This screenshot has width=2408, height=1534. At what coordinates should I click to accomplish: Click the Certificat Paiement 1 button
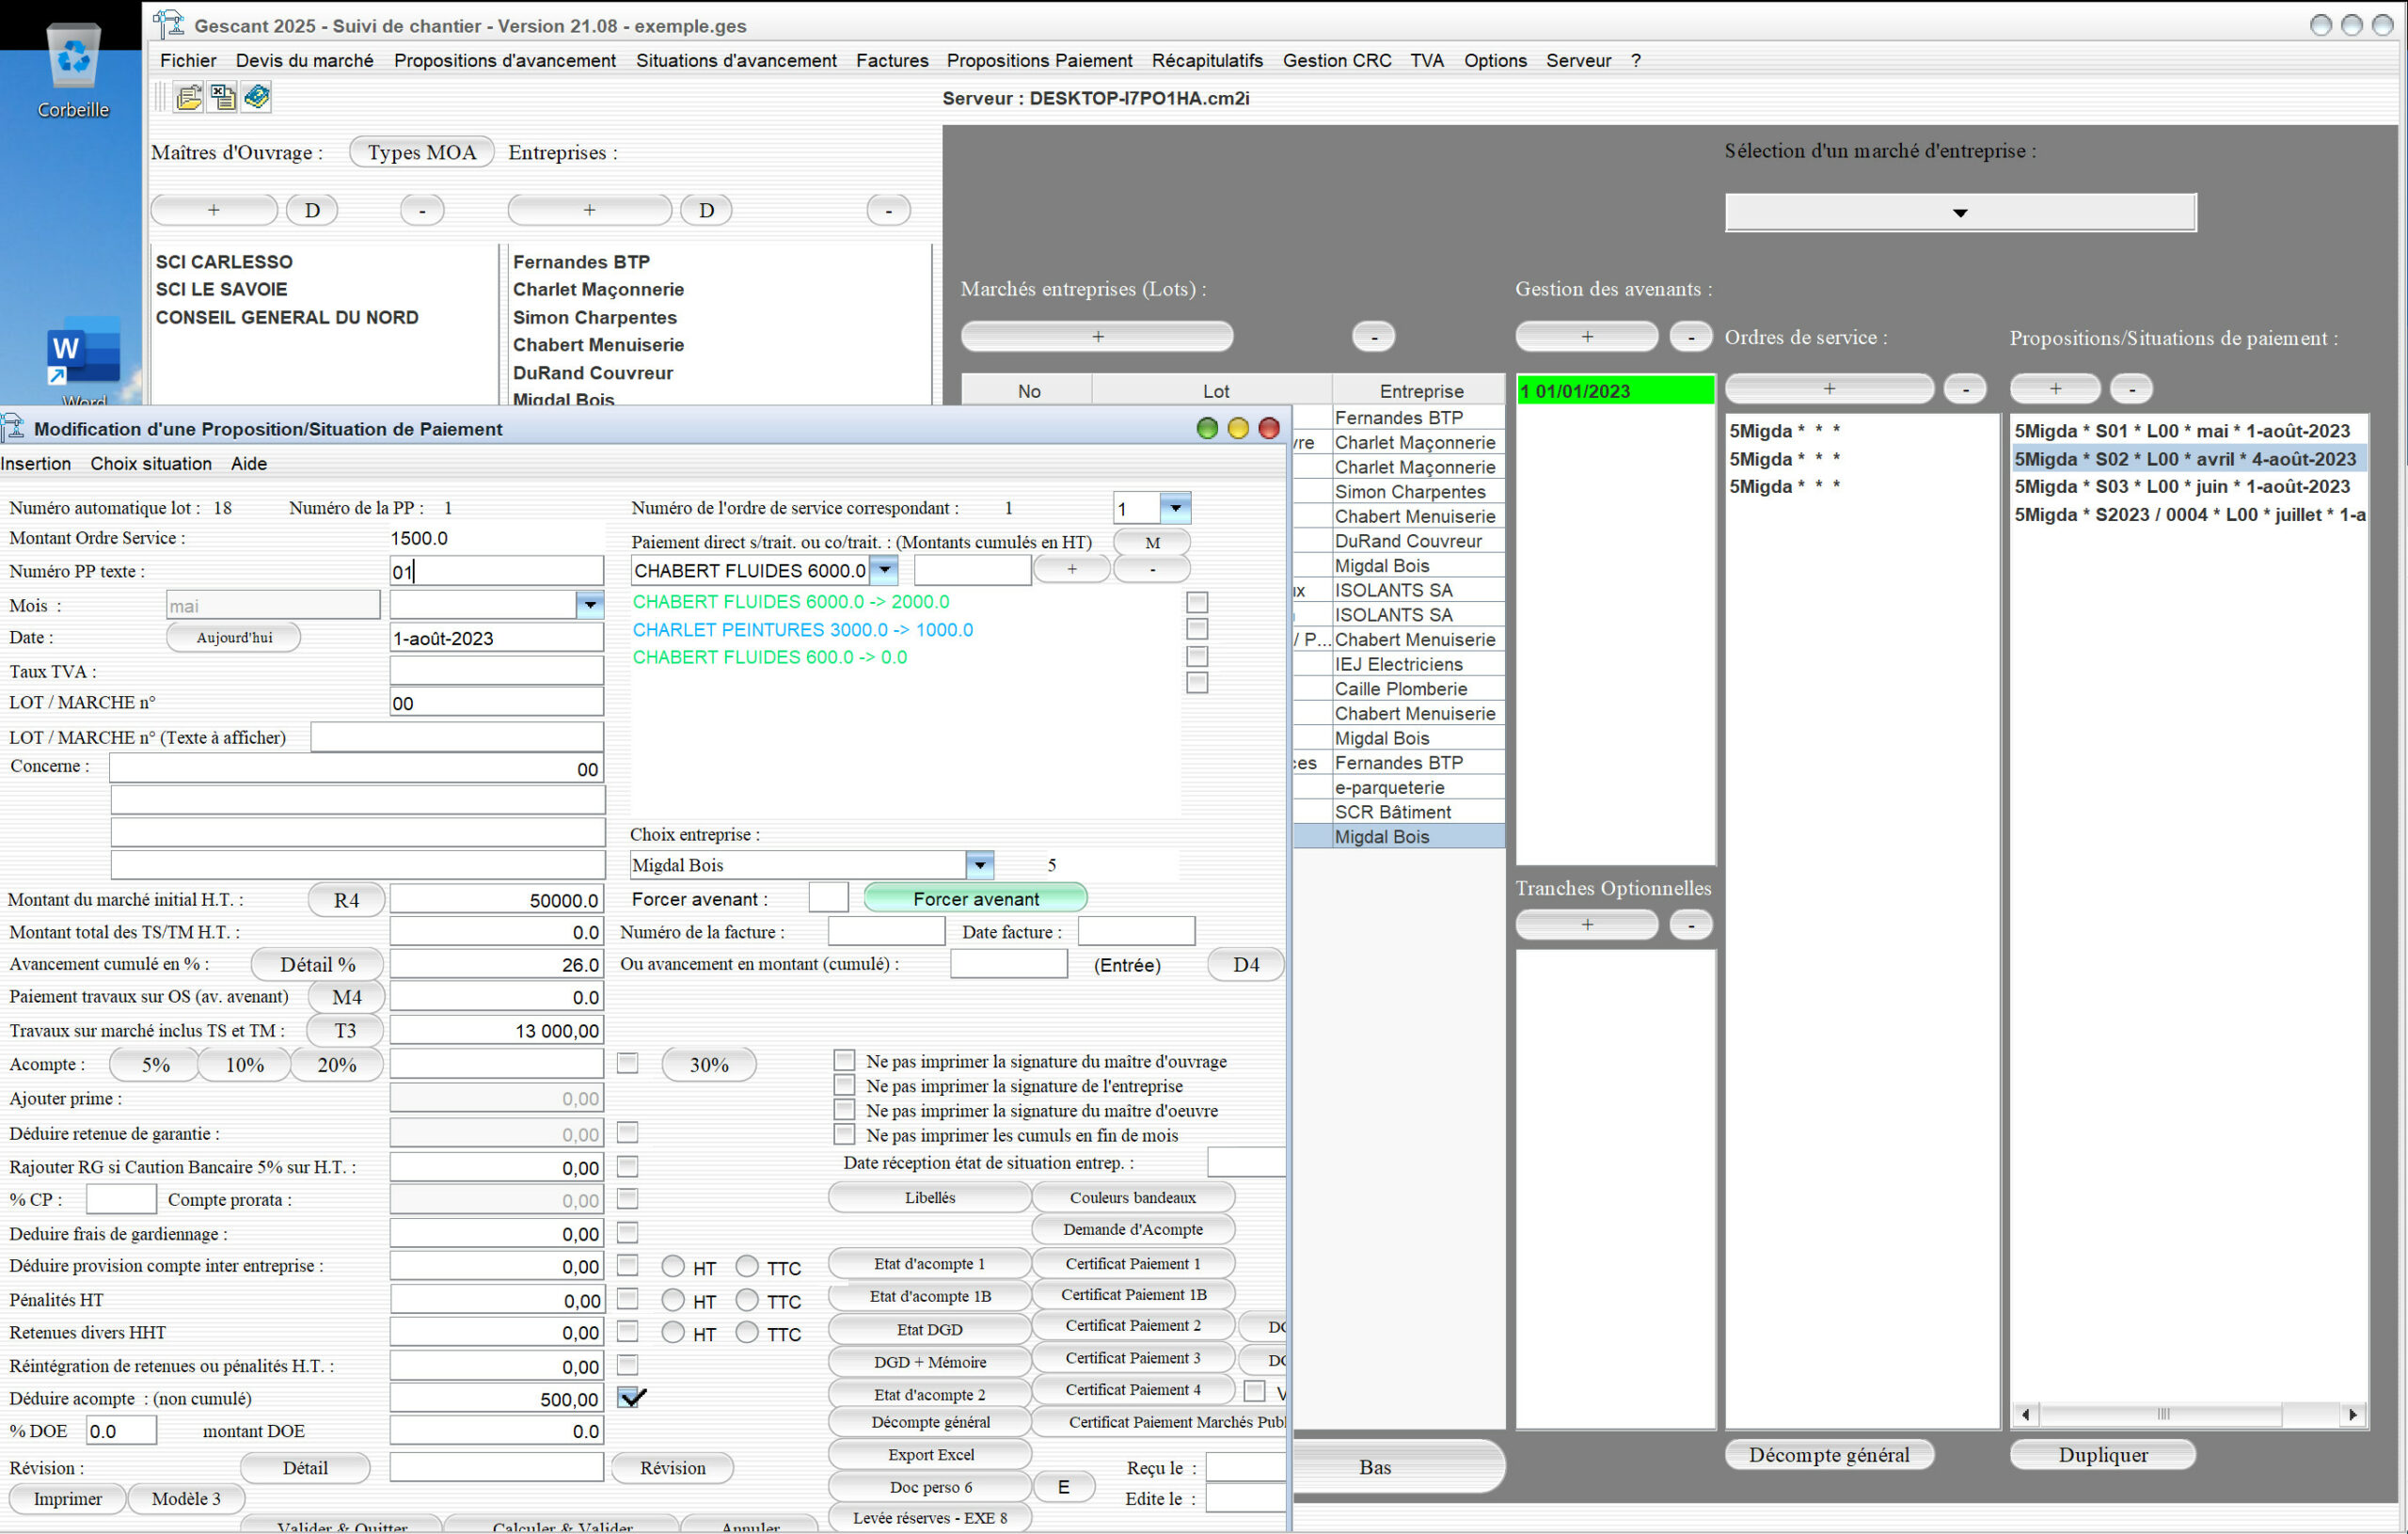point(1132,1263)
